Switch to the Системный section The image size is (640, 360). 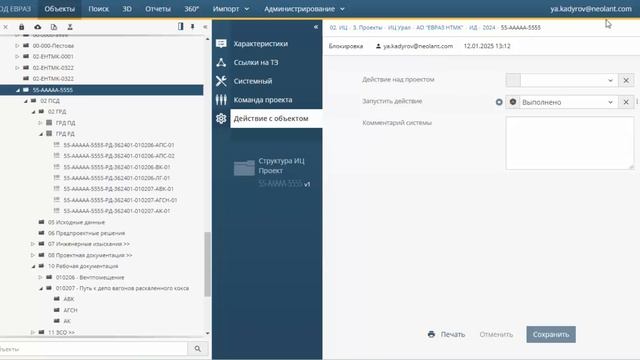click(x=253, y=81)
